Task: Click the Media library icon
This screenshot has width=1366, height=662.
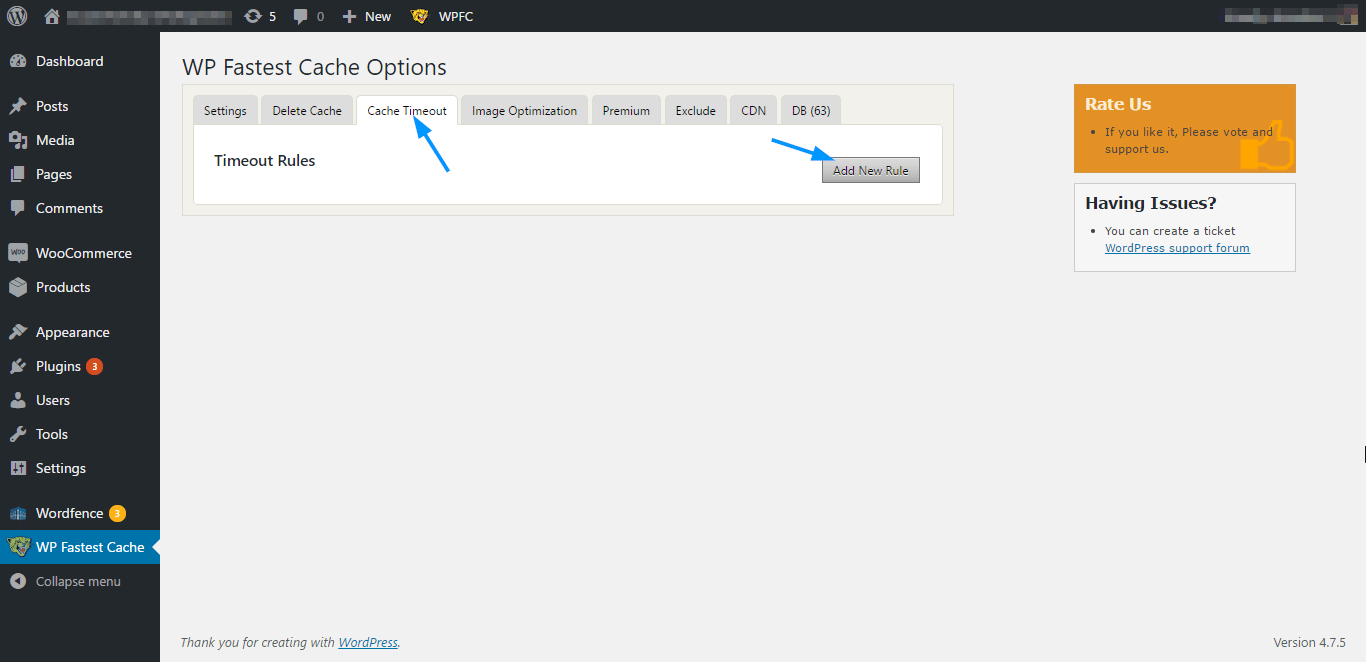Action: point(18,140)
